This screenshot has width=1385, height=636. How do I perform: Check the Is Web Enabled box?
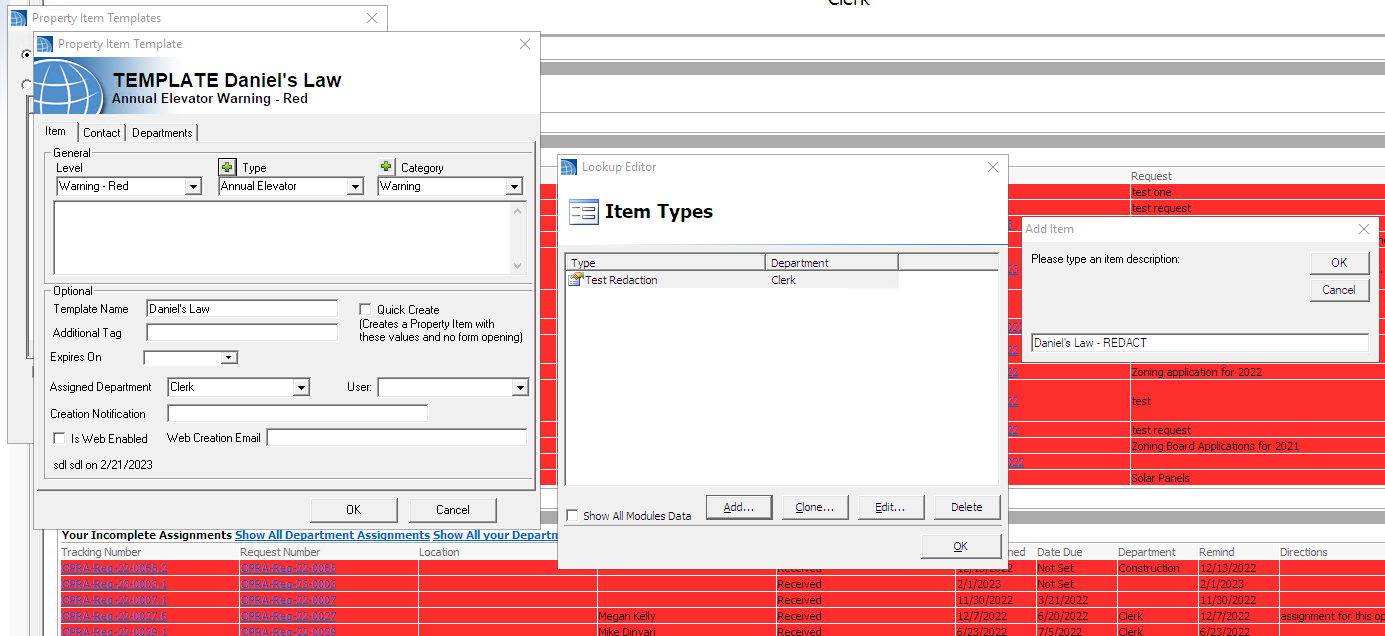click(x=61, y=438)
